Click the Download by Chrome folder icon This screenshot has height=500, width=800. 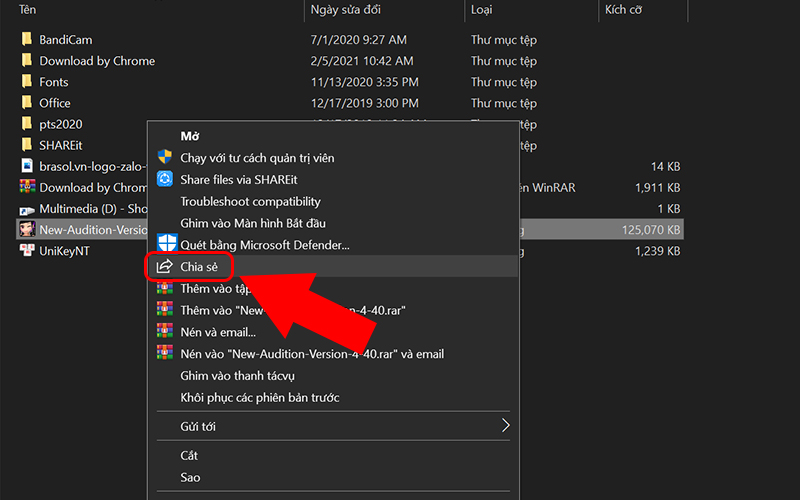point(27,60)
